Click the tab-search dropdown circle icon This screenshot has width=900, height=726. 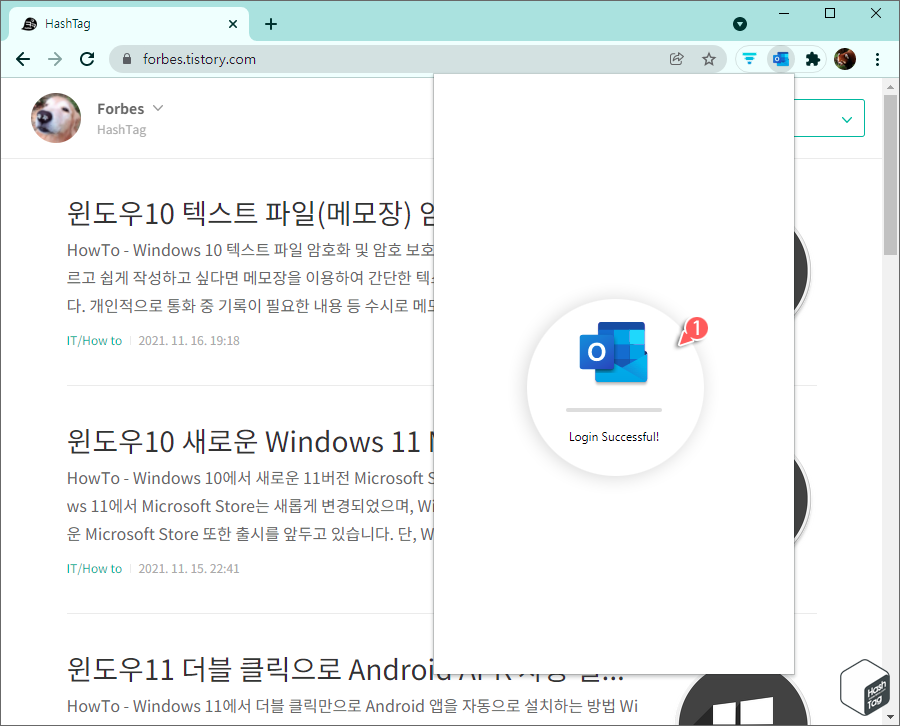click(740, 24)
